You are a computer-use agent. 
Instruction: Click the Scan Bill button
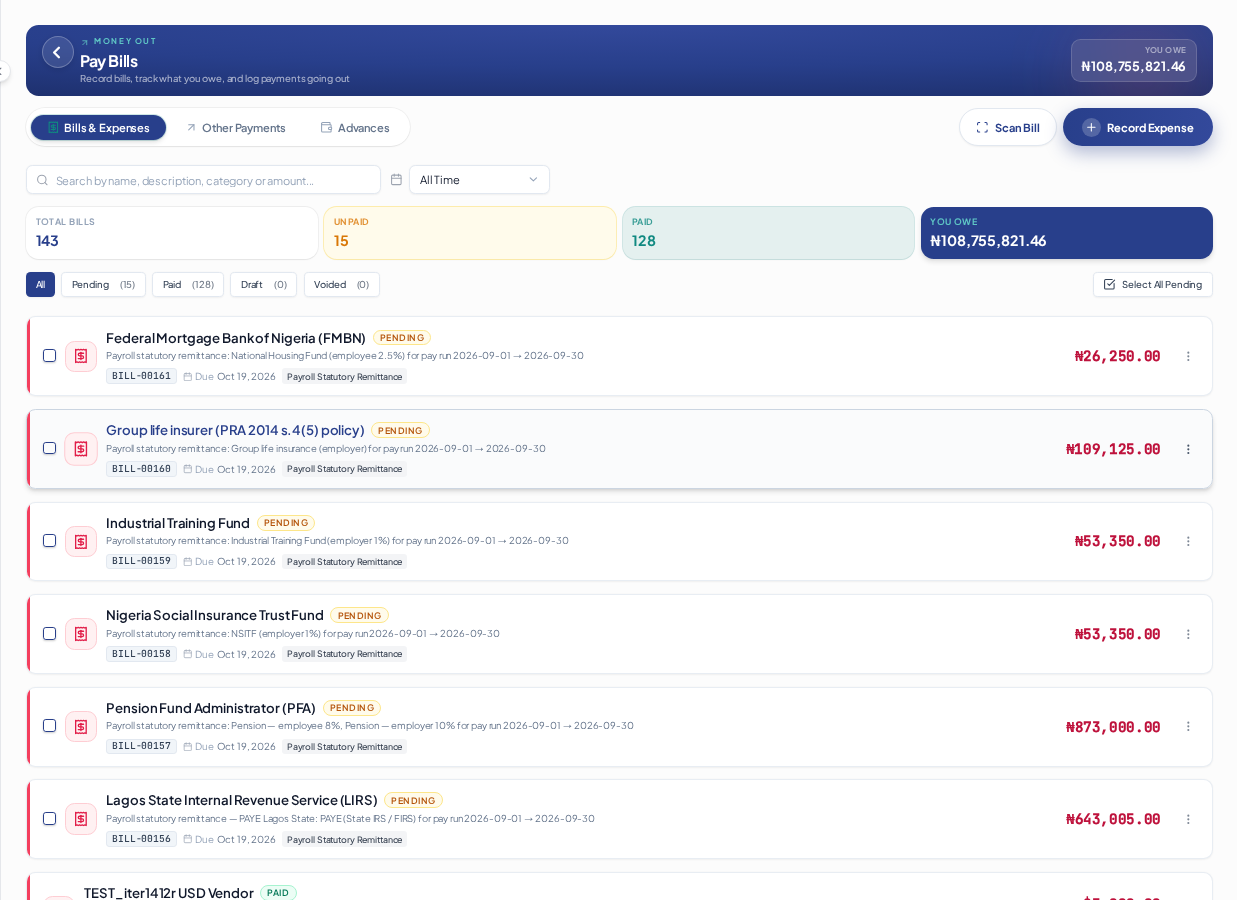1007,128
